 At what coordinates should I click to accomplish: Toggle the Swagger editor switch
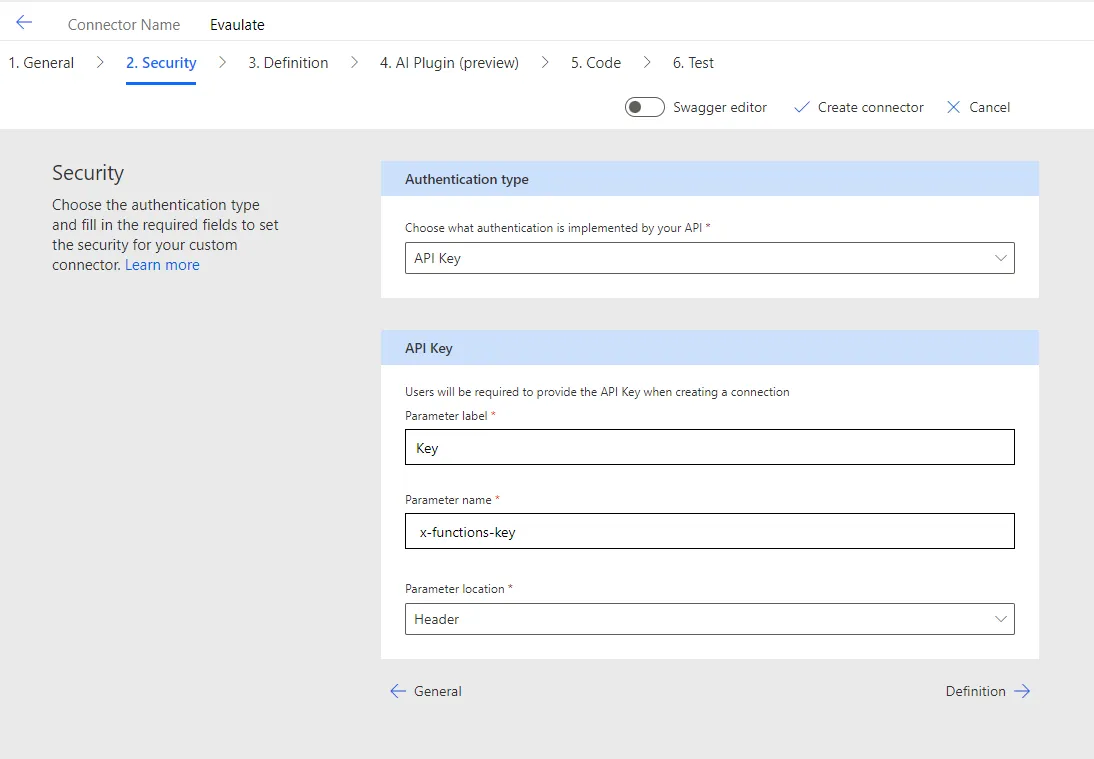pyautogui.click(x=645, y=107)
